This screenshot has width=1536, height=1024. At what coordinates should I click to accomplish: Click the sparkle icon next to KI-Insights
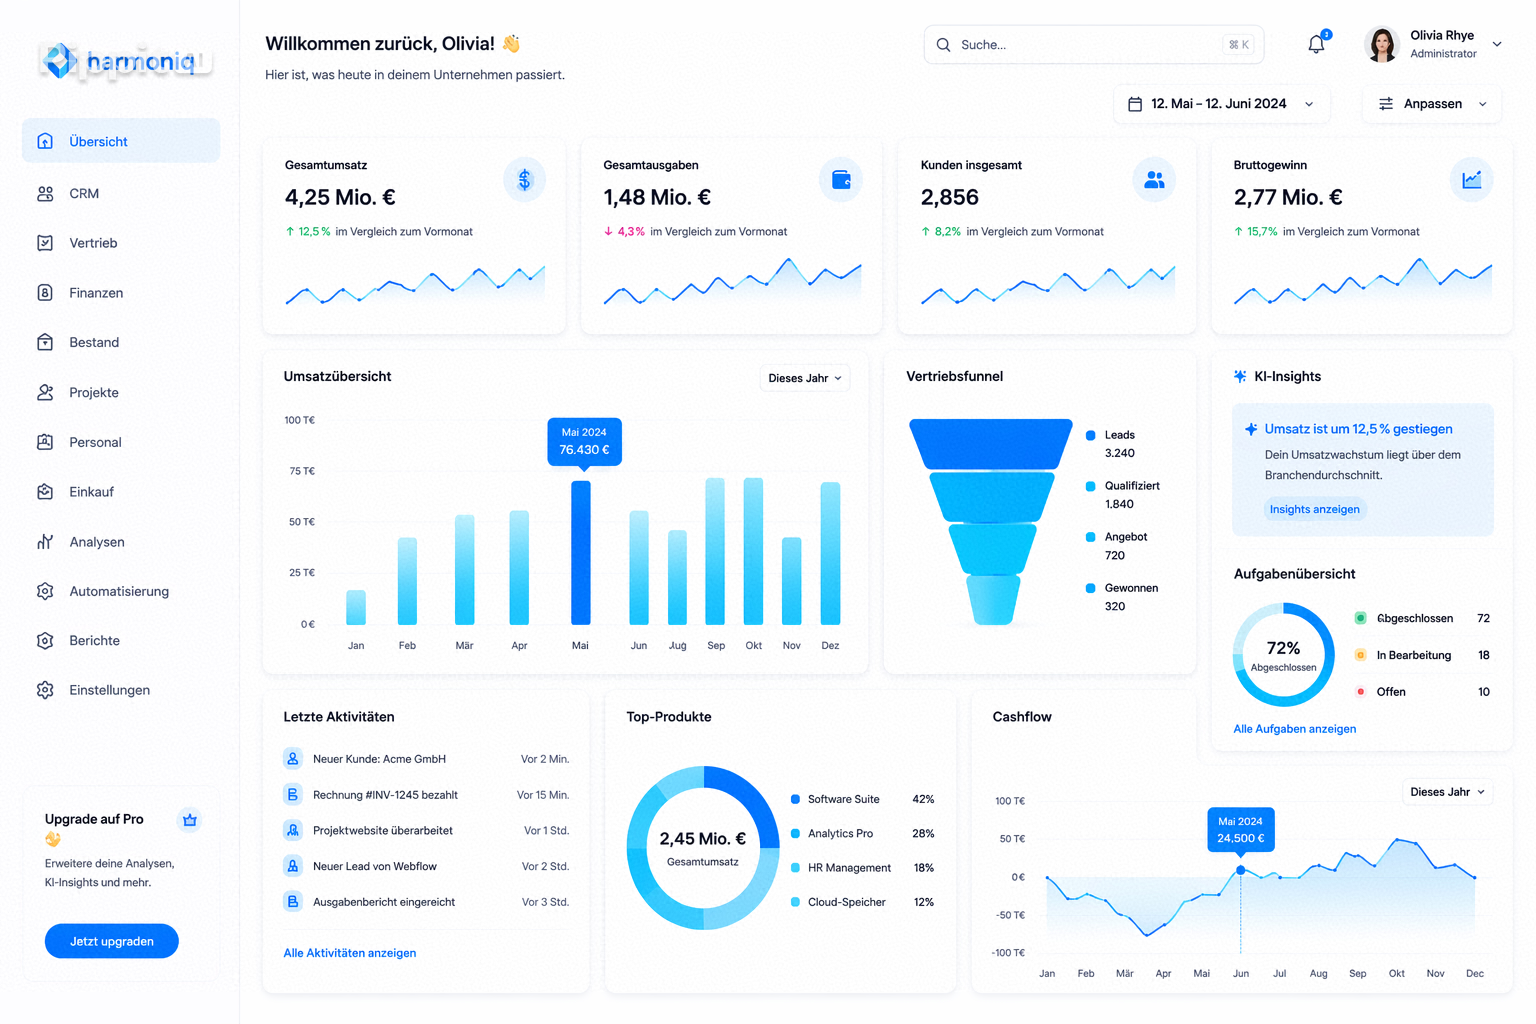click(x=1240, y=376)
